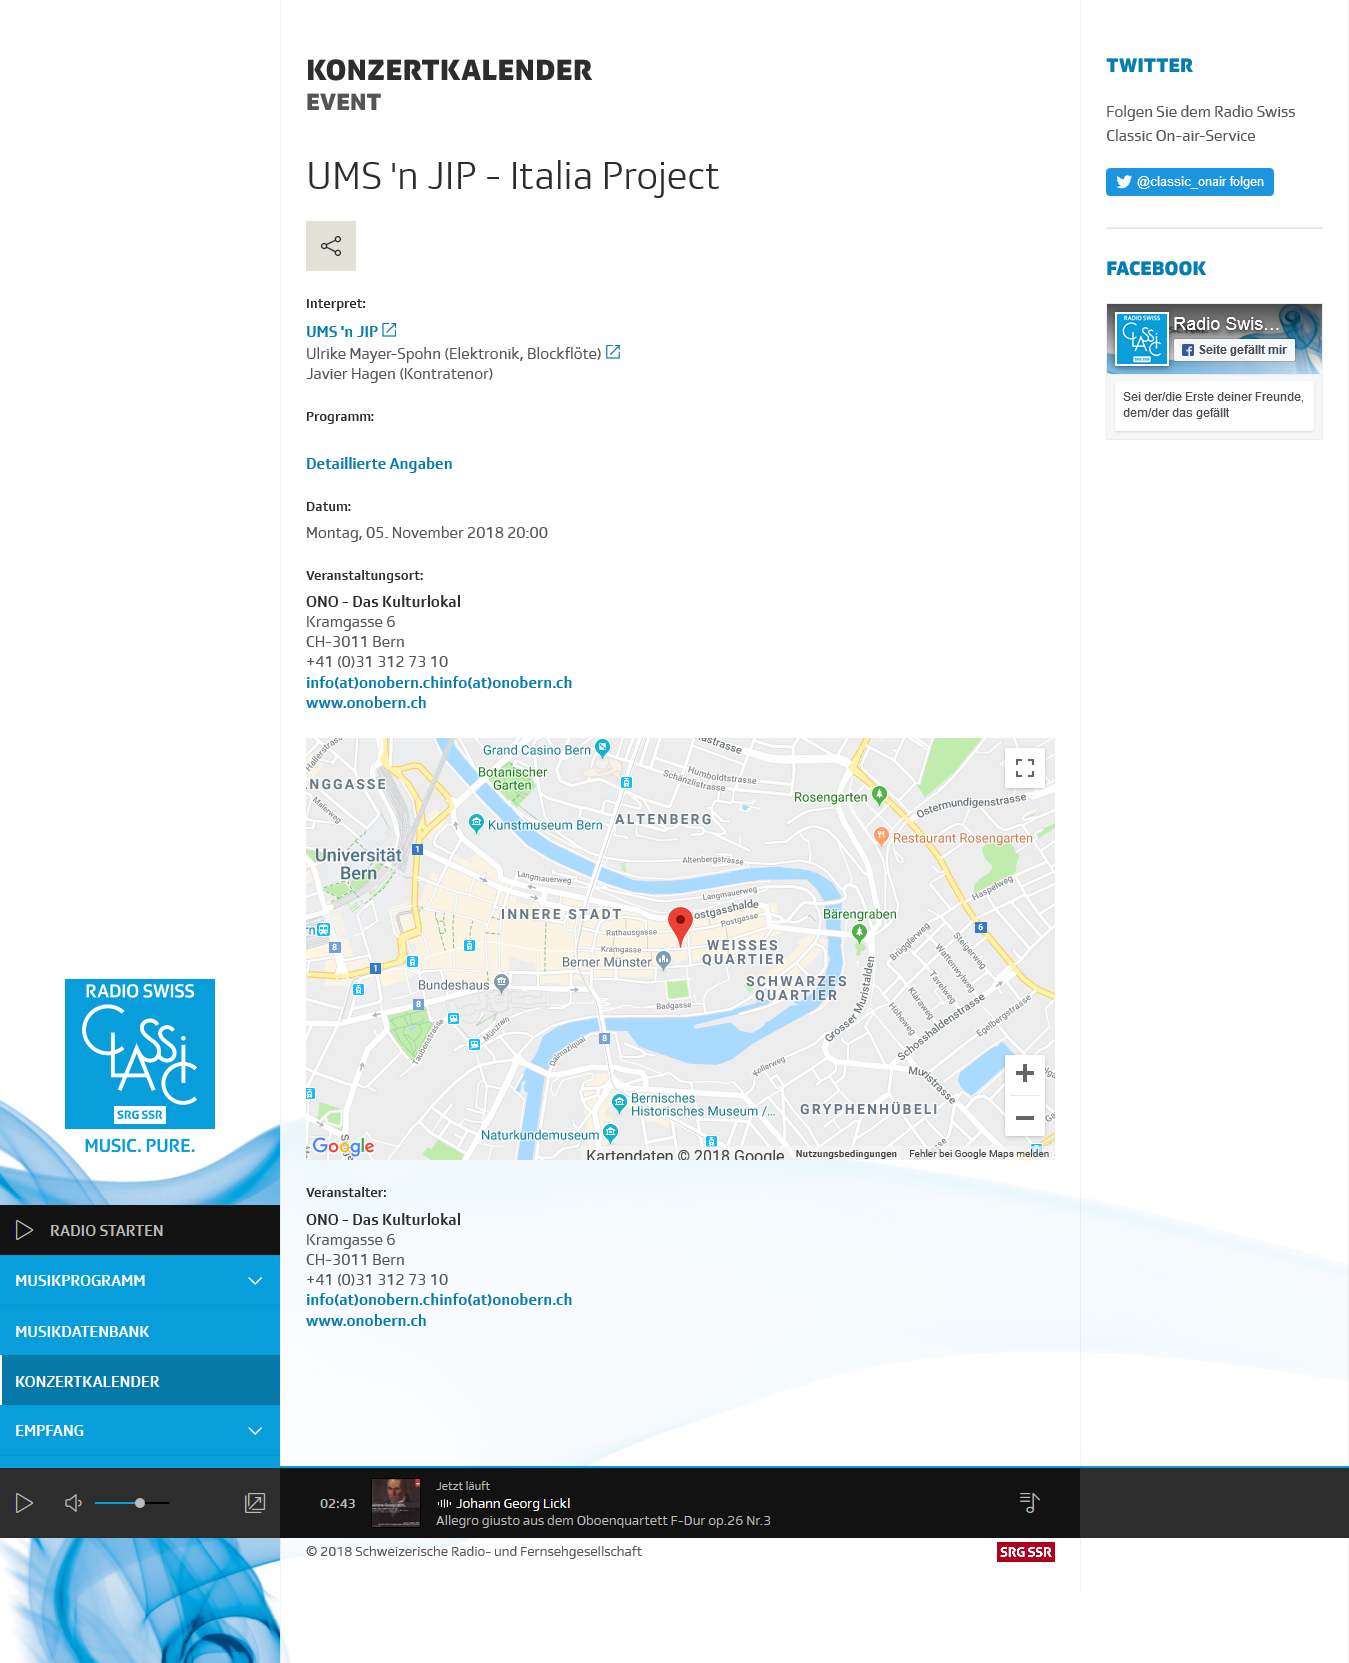Viewport: 1349px width, 1663px height.
Task: Click the Facebook 'Seite gefällt mir' button
Action: (x=1234, y=350)
